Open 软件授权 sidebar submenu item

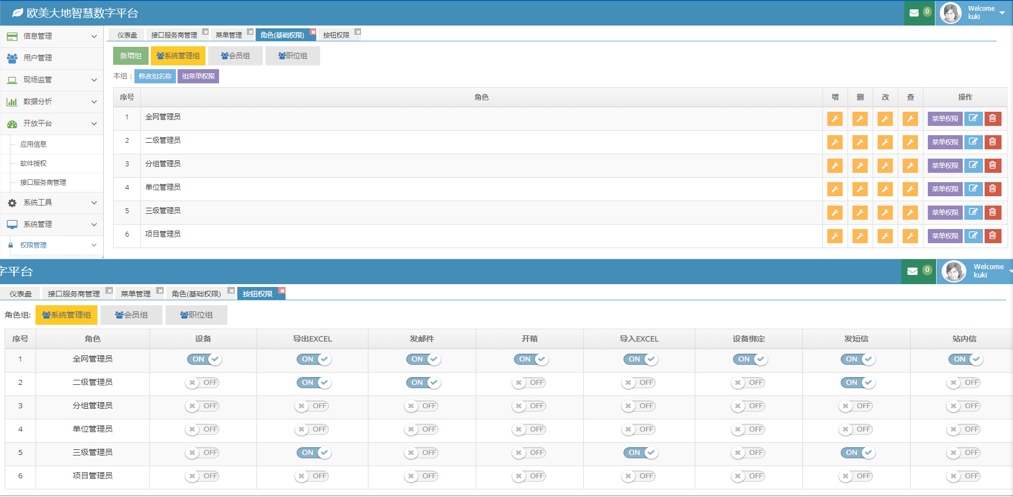coord(34,163)
